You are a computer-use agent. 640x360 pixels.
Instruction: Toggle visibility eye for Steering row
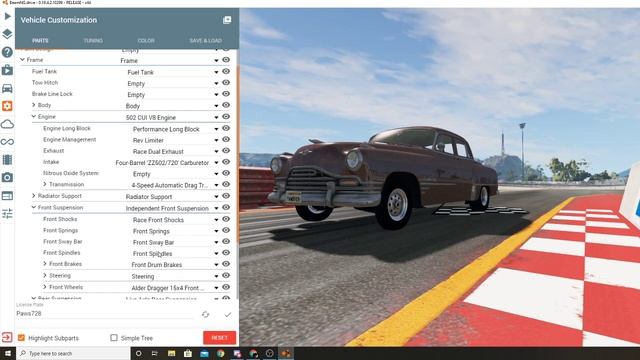[226, 276]
